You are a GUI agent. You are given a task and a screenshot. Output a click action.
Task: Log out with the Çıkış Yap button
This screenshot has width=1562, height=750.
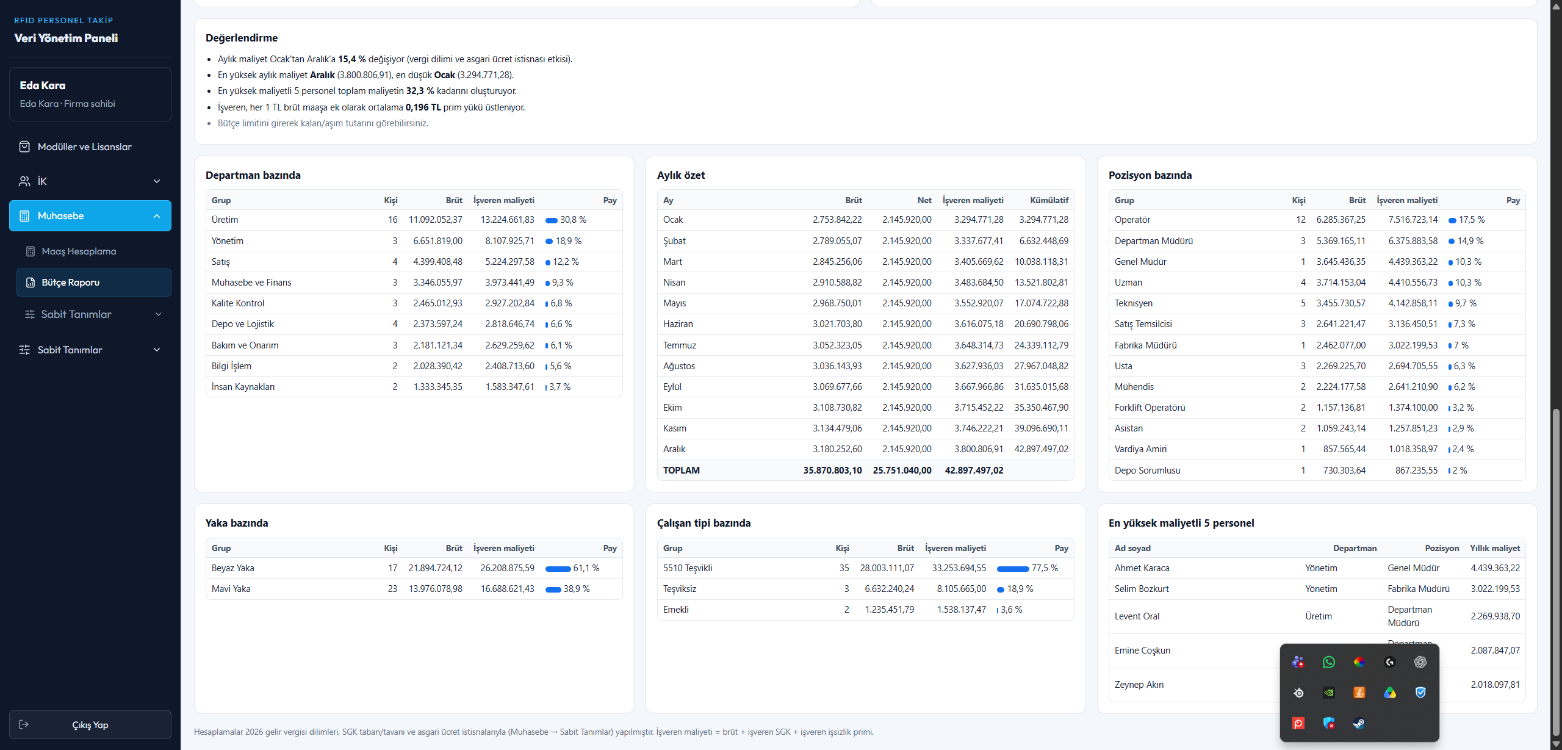pos(90,725)
